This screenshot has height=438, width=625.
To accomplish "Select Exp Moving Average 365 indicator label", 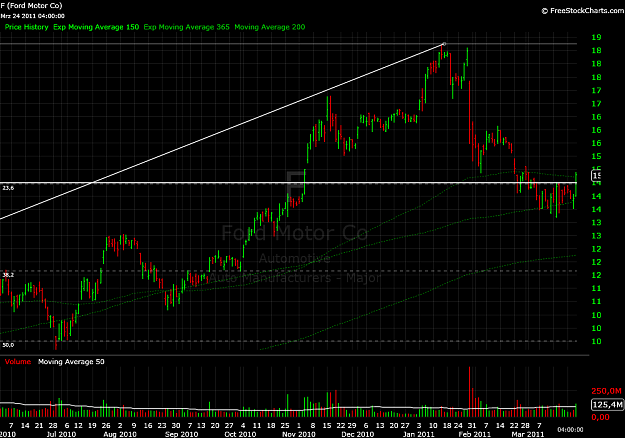I will 187,27.
